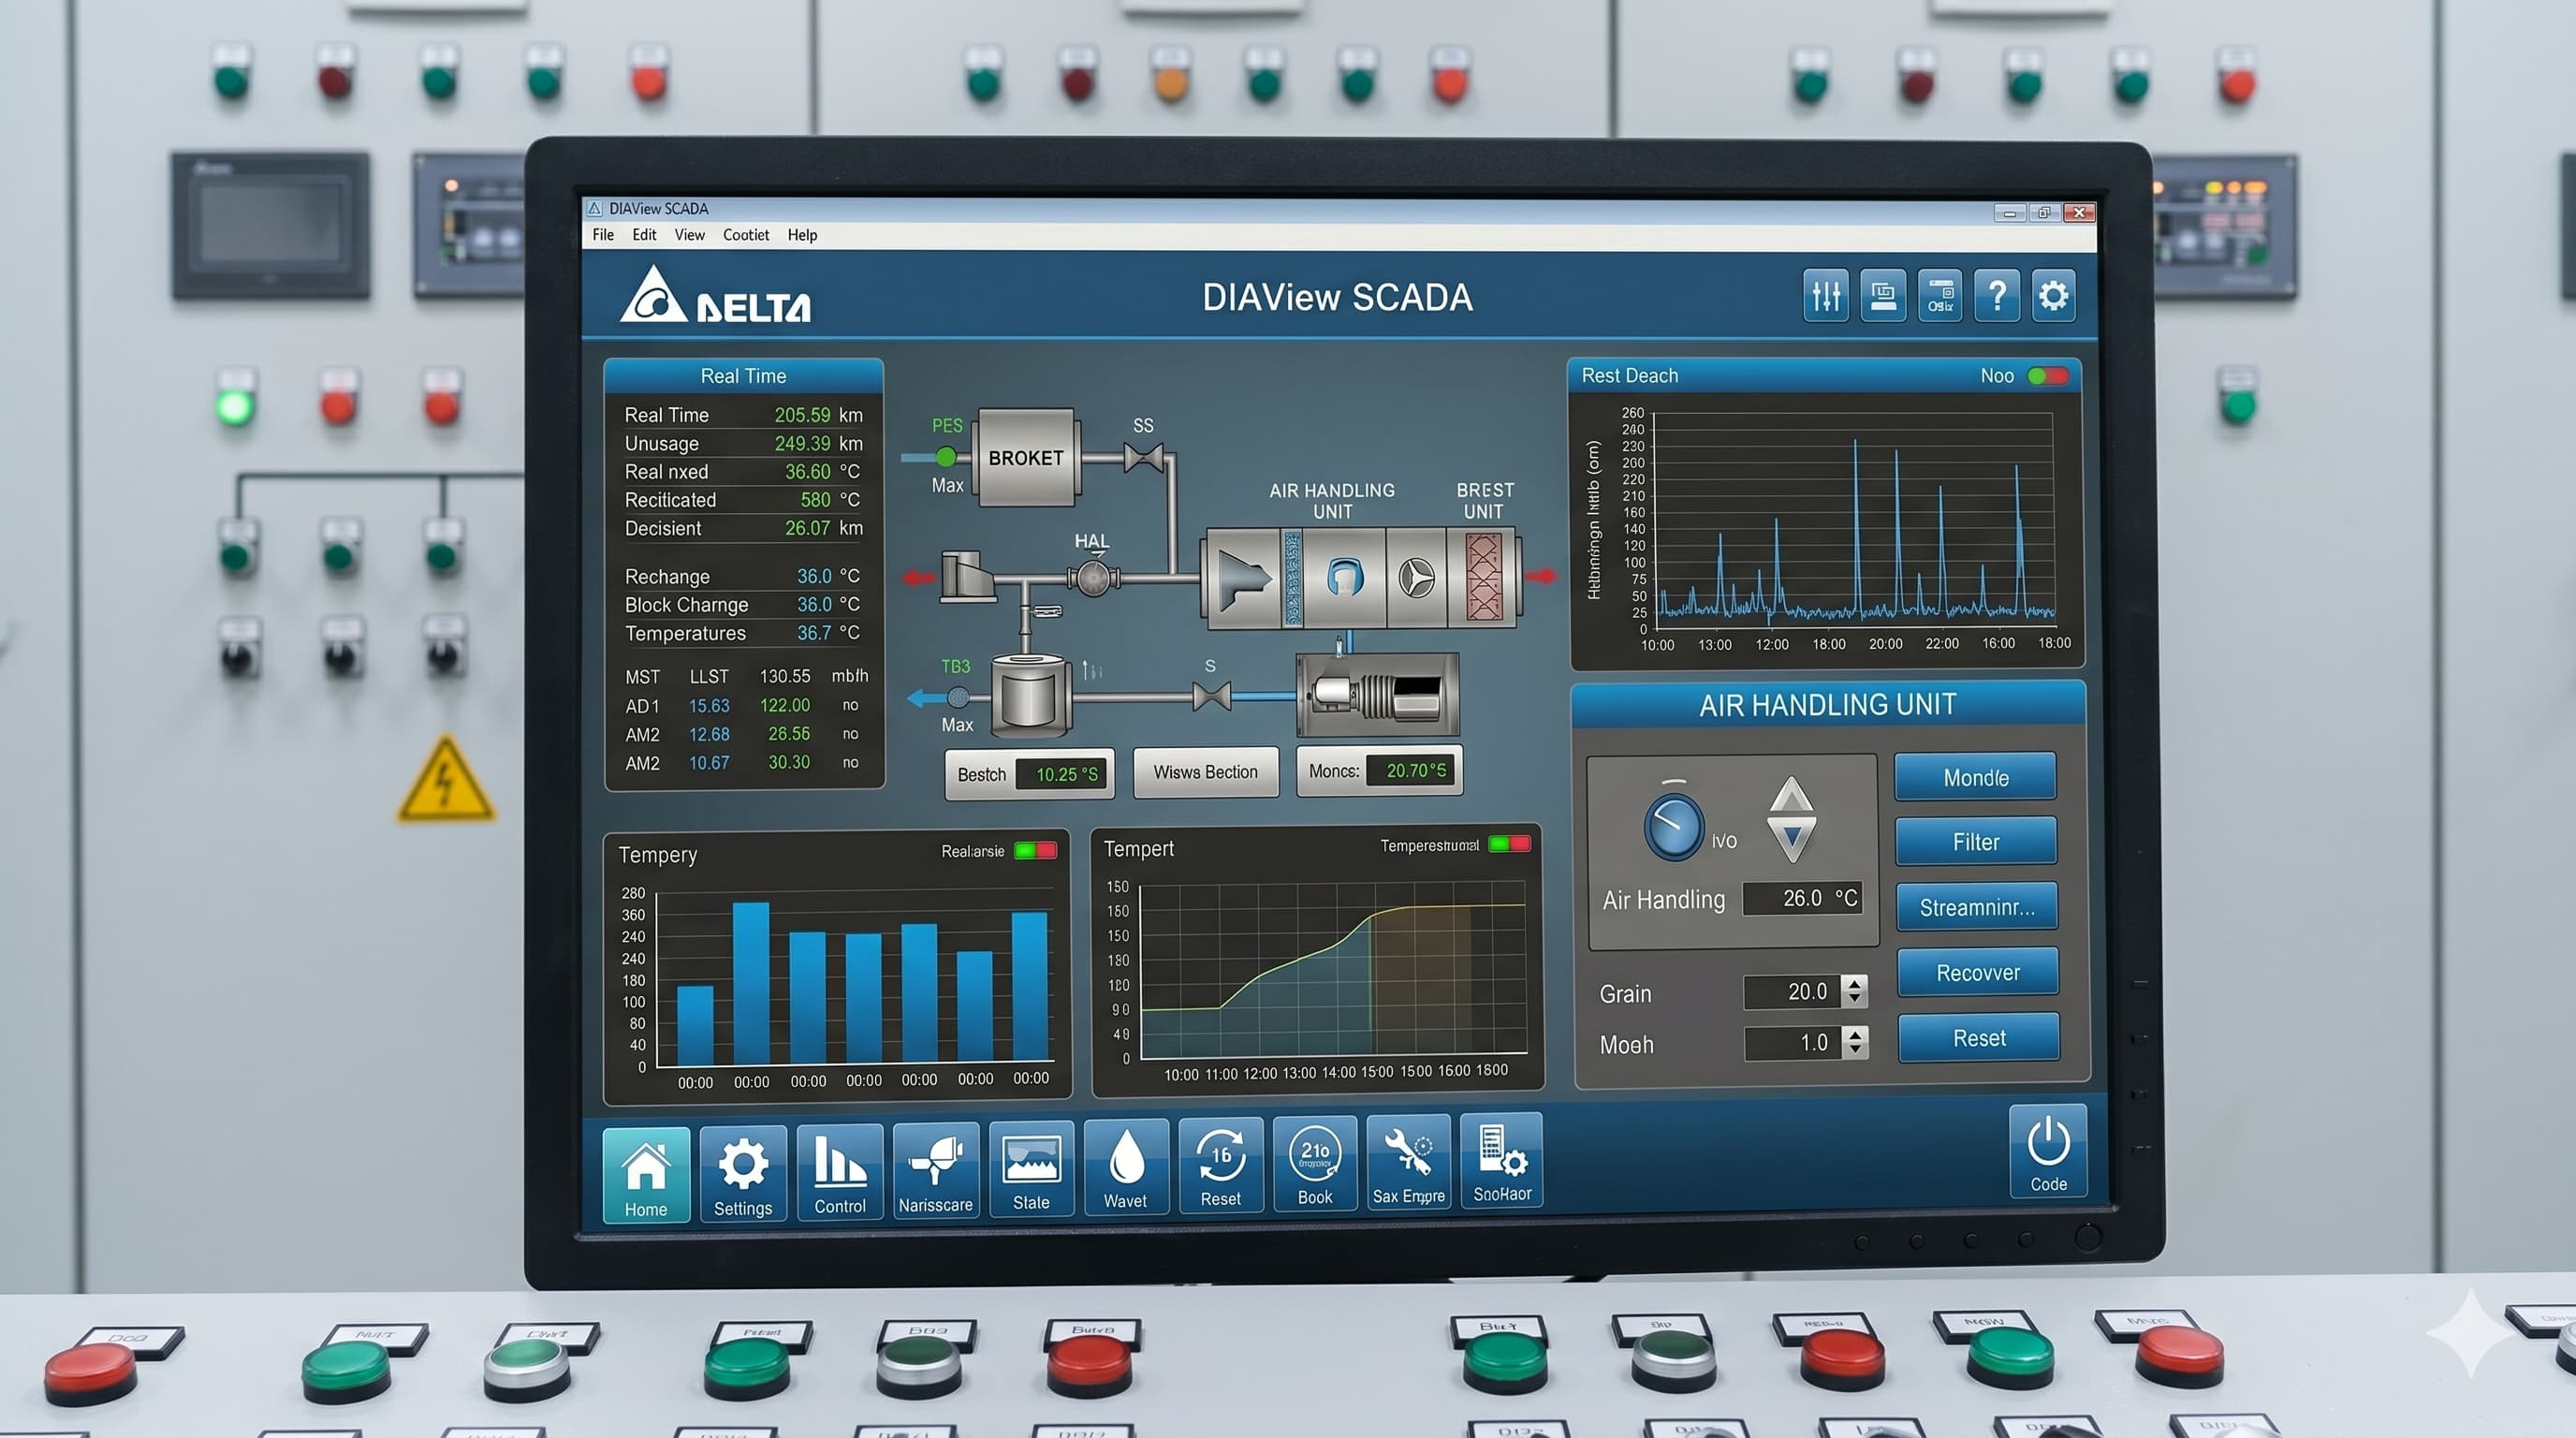Click the Mondle button
The image size is (2576, 1438).
[1975, 777]
